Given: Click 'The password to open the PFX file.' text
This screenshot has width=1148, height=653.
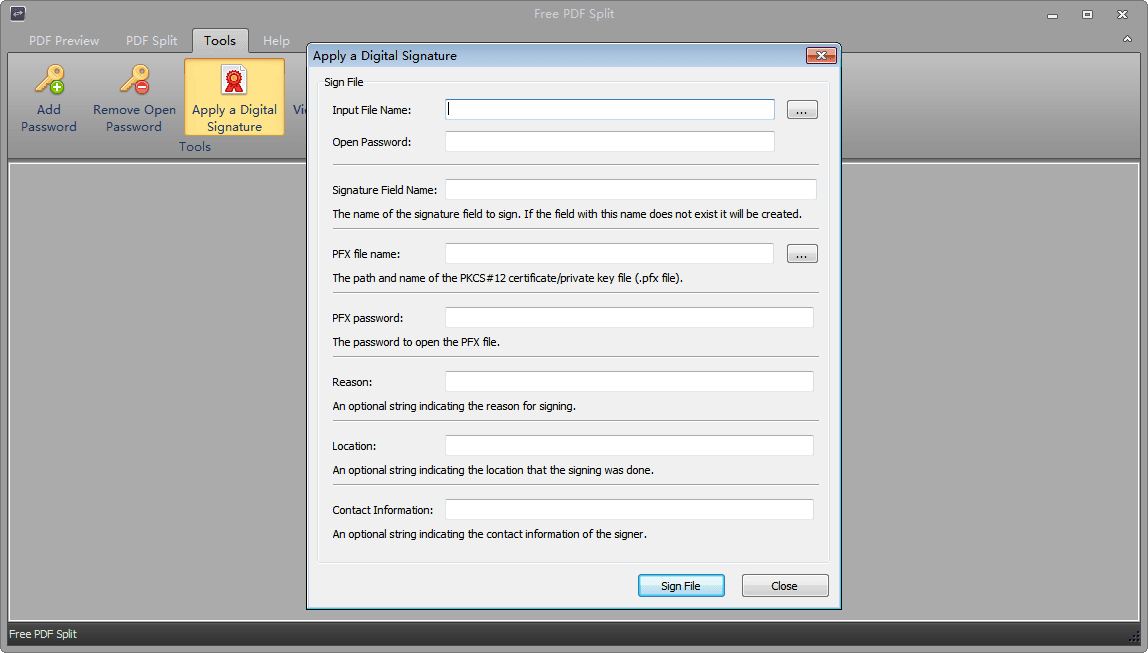Looking at the screenshot, I should (x=416, y=342).
